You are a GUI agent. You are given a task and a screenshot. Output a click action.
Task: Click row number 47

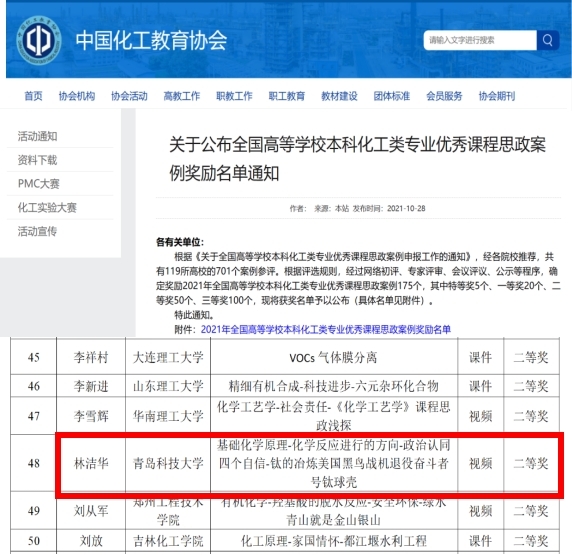(34, 416)
